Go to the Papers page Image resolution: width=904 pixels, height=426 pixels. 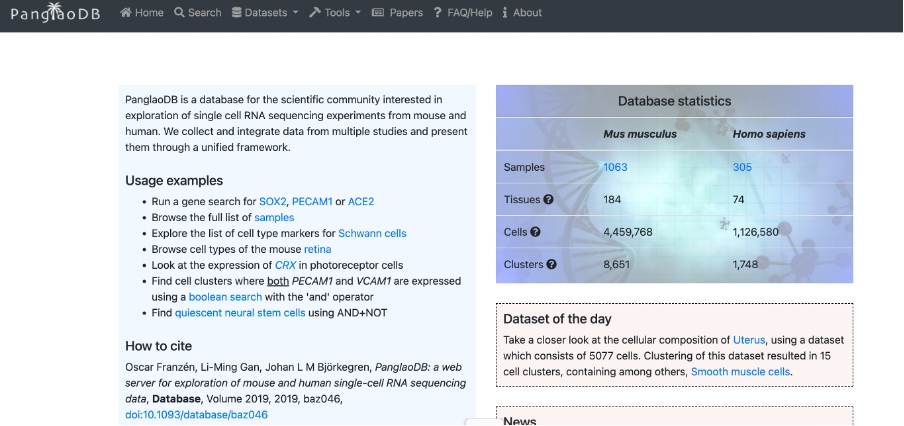(397, 12)
